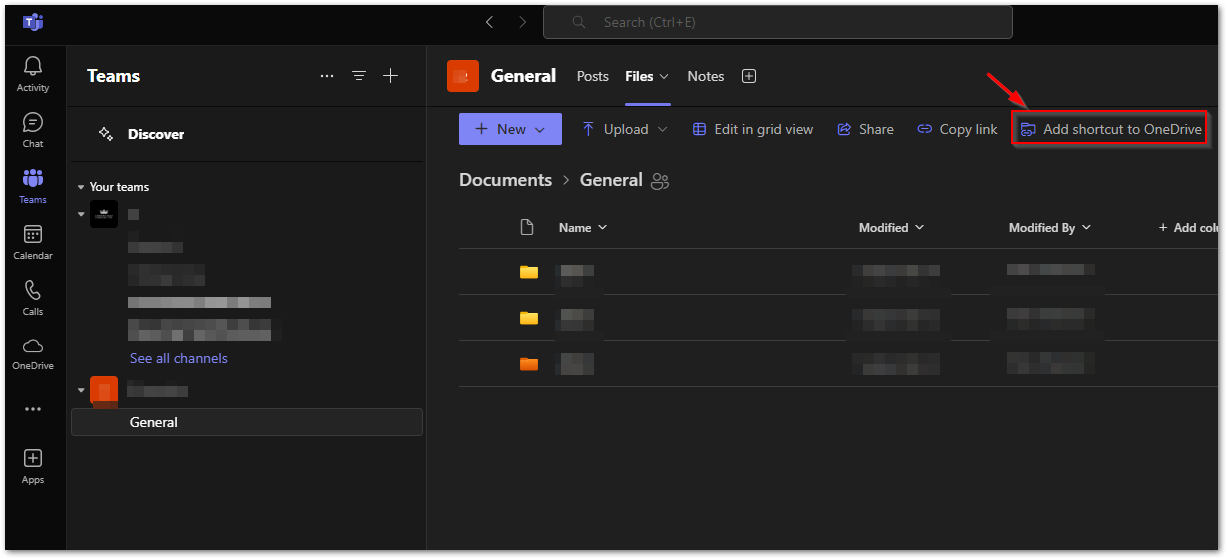Screen dimensions: 1227x559
Task: Open the Calls app
Action: click(33, 298)
